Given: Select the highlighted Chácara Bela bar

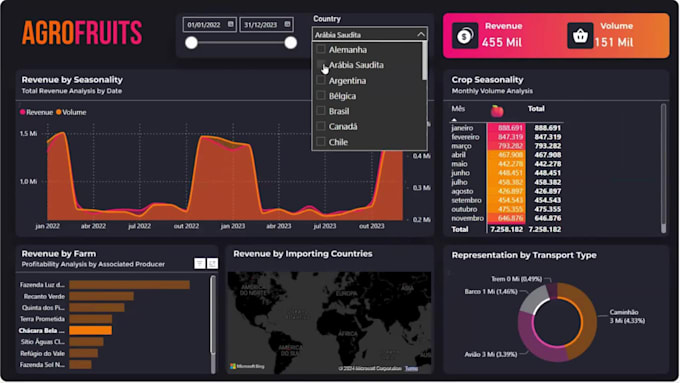Looking at the screenshot, I should click(91, 331).
